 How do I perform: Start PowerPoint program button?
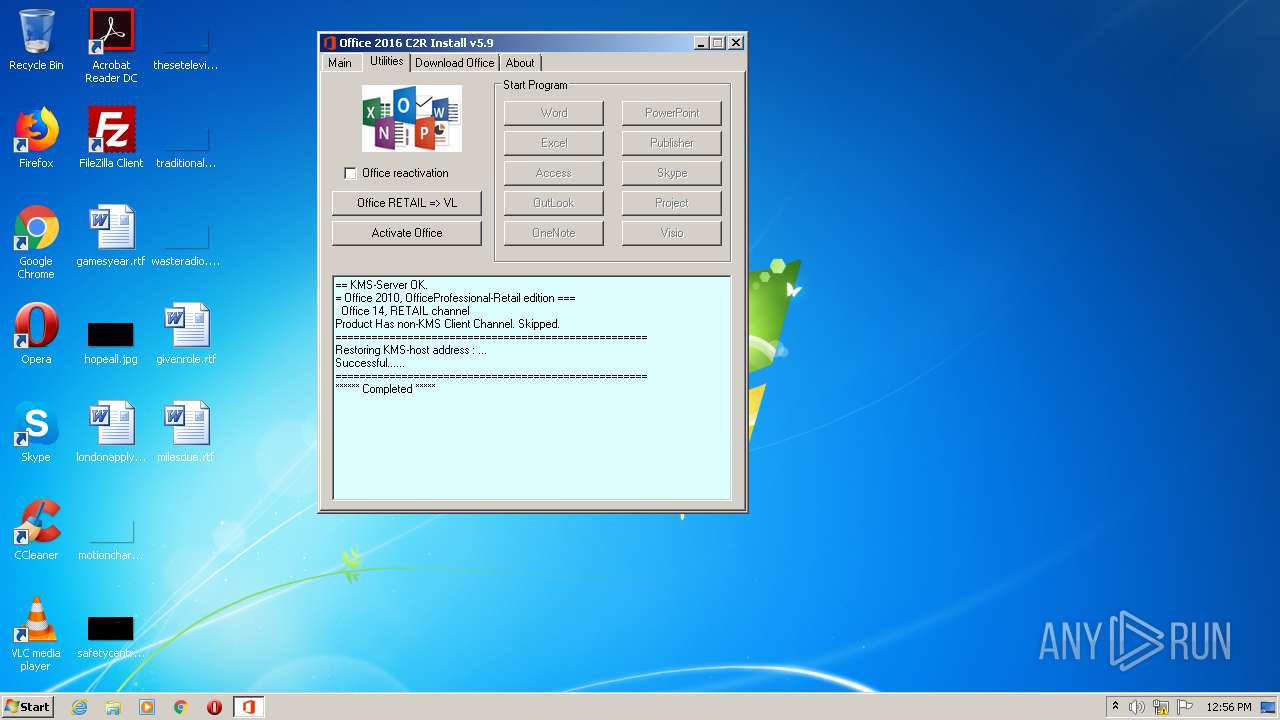[x=672, y=113]
